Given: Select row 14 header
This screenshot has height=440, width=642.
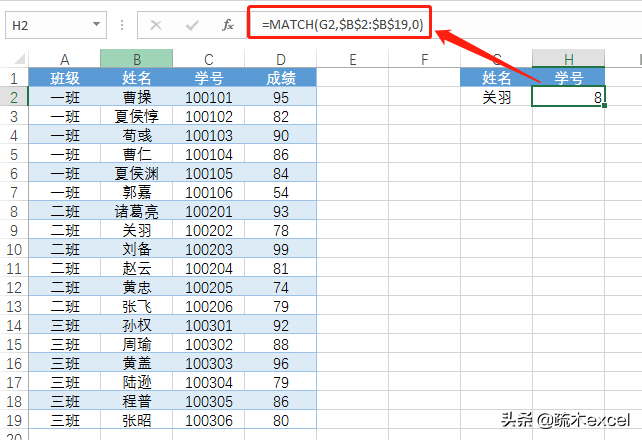Looking at the screenshot, I should (x=14, y=325).
